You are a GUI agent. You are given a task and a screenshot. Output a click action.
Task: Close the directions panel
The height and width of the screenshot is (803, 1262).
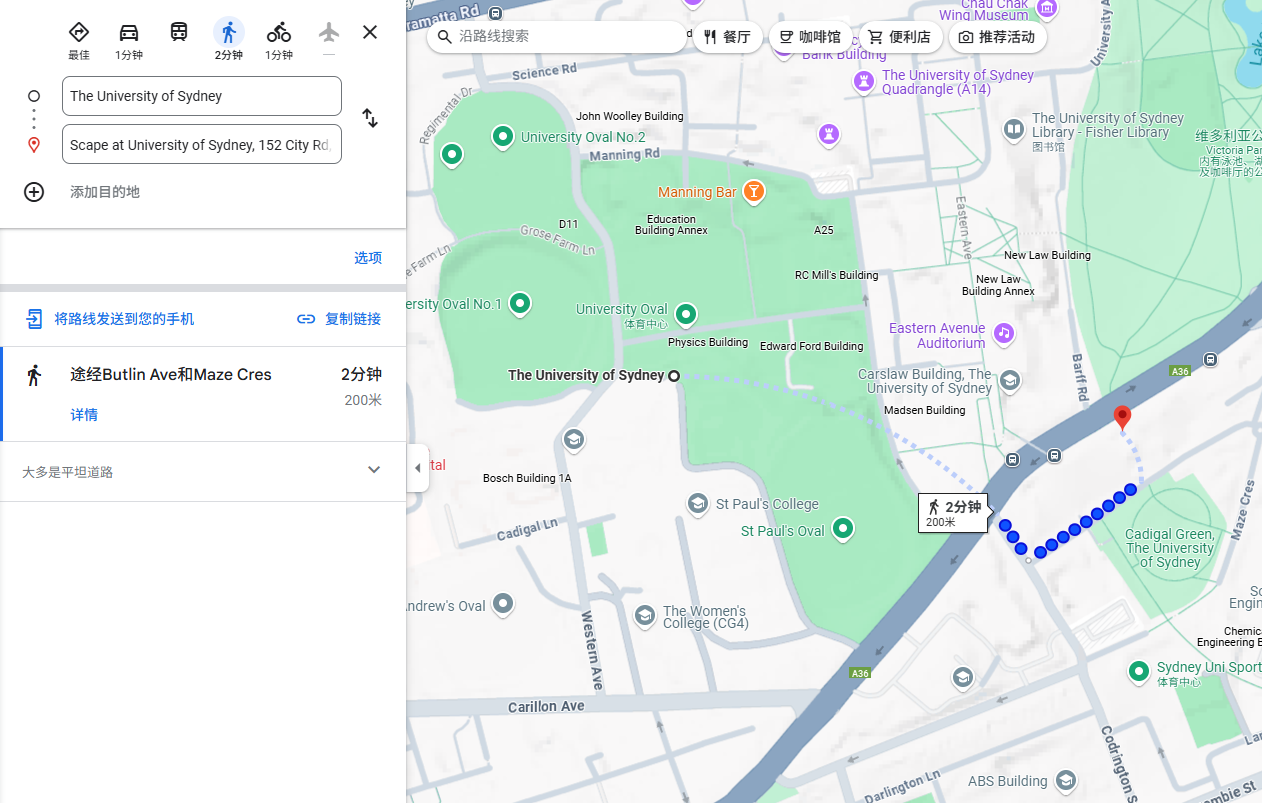click(370, 32)
